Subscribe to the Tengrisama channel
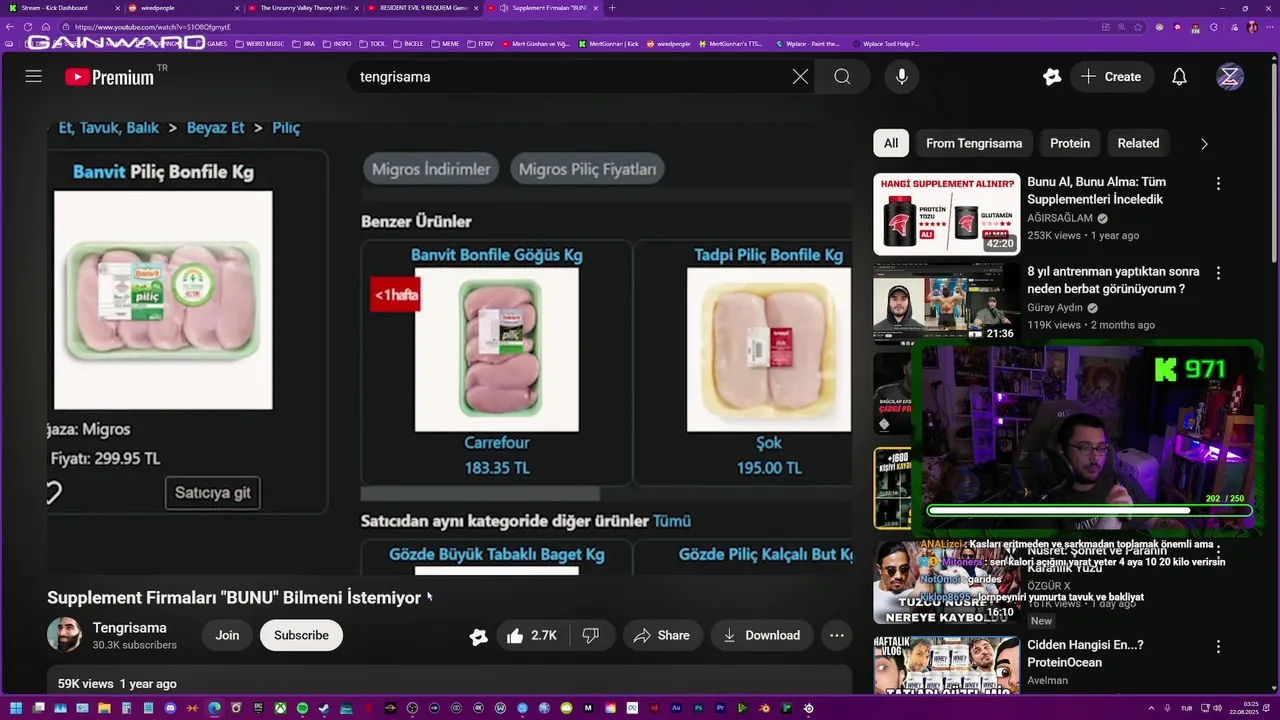Image resolution: width=1280 pixels, height=720 pixels. pos(301,635)
